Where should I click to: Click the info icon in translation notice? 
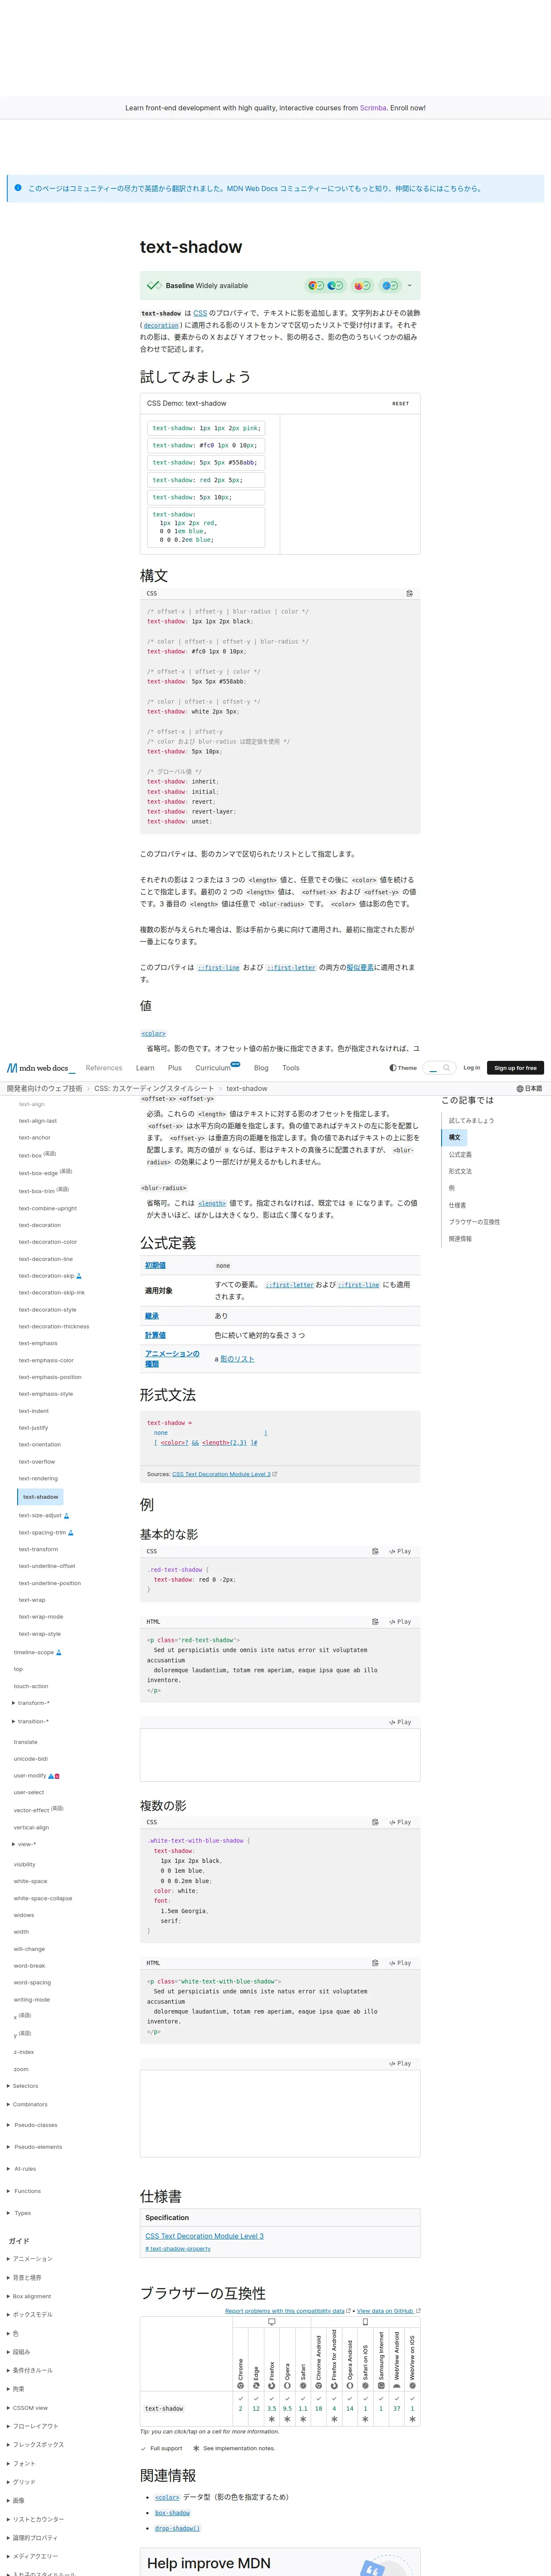(x=18, y=188)
